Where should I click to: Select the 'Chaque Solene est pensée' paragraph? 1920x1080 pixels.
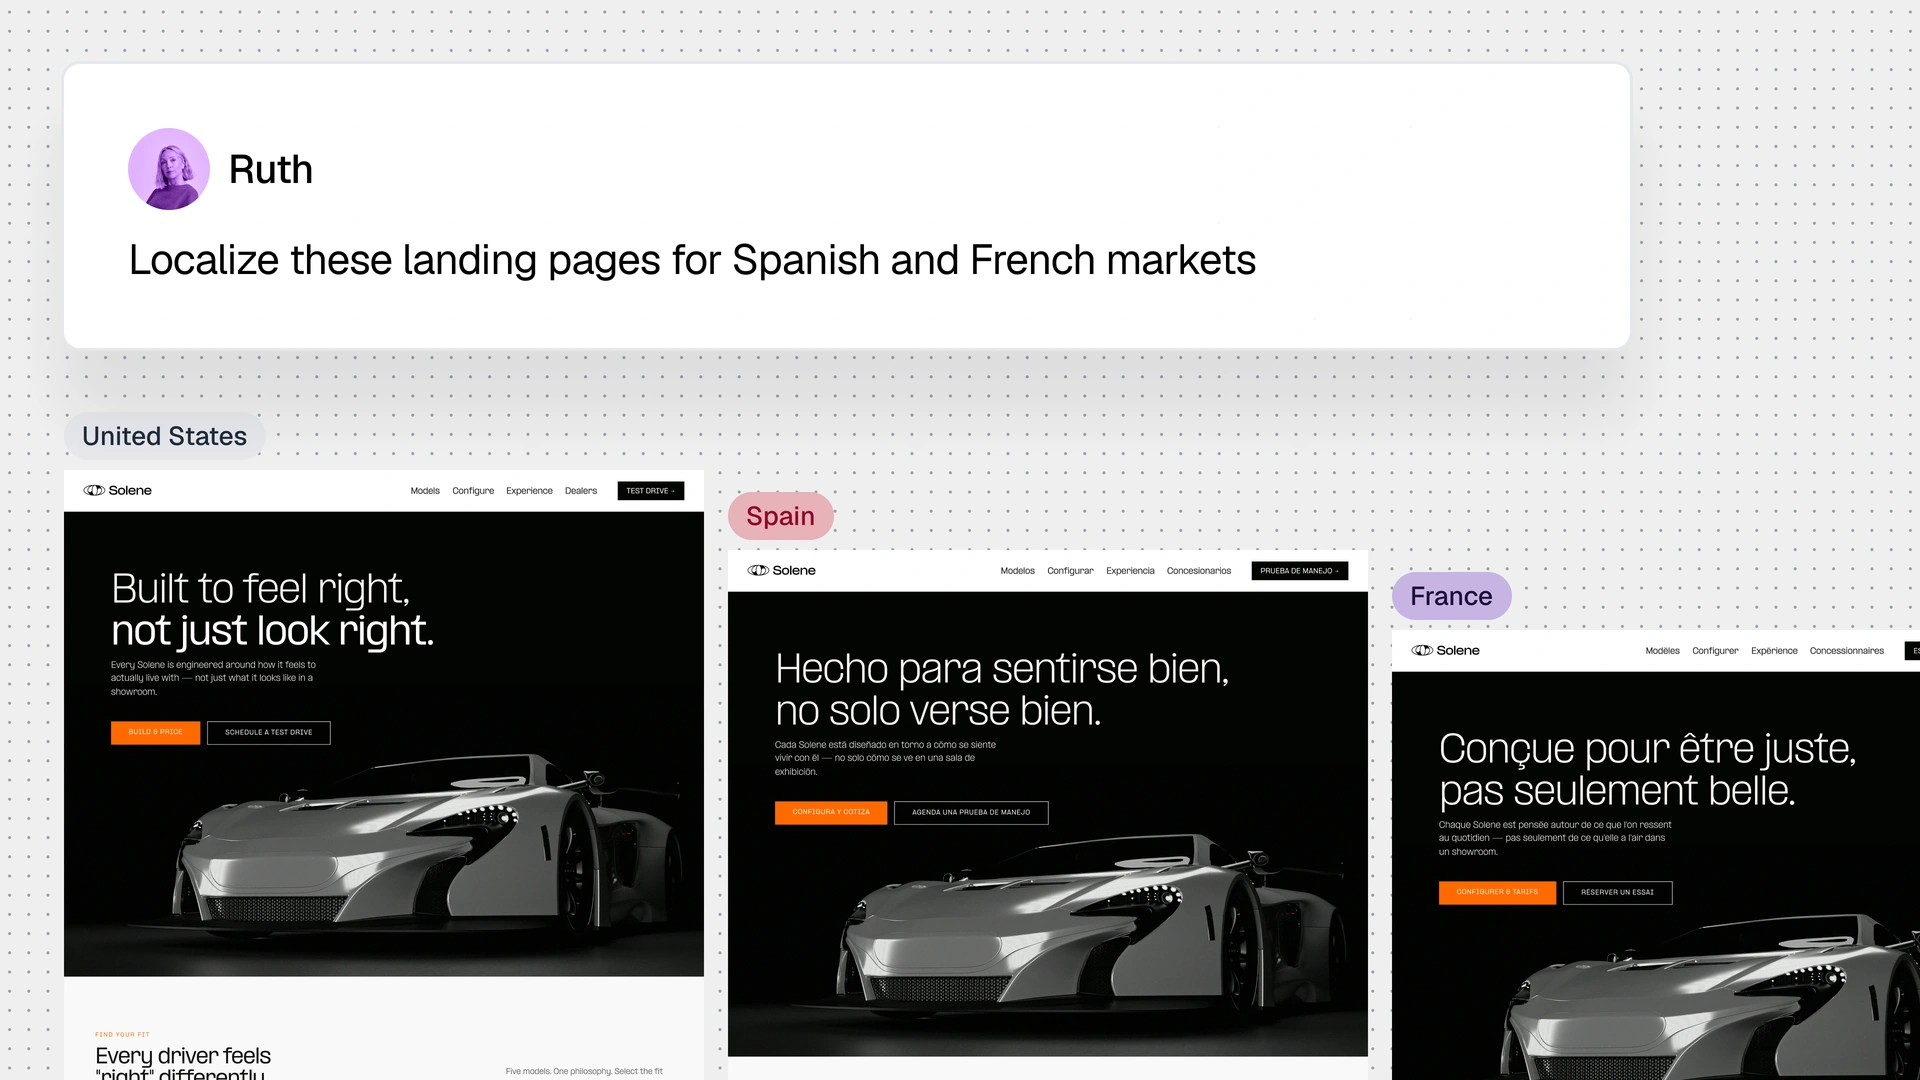click(1555, 838)
